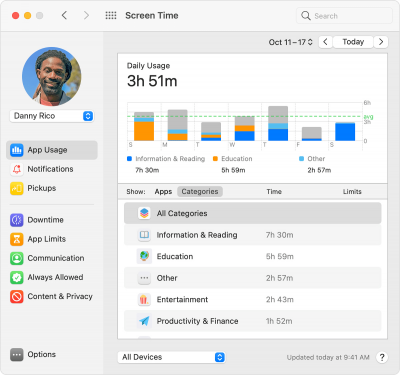Viewport: 400px width, 375px height.
Task: Select the Information & Reading row
Action: [x=253, y=235]
